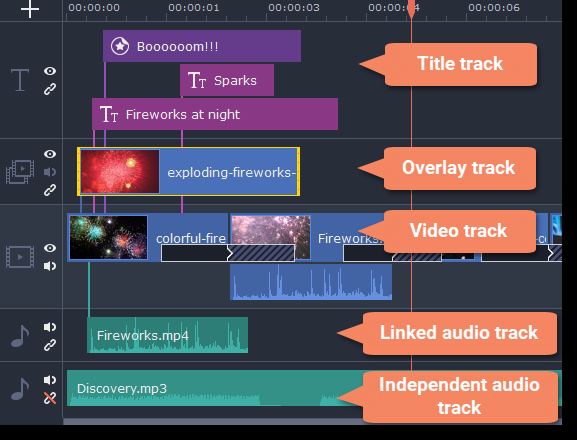Select the Sparks title clip

[227, 80]
